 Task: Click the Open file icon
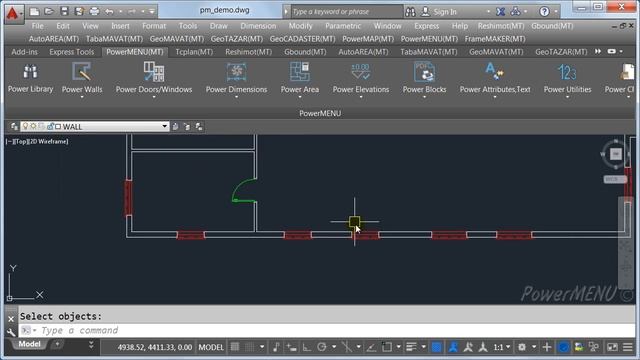(x=49, y=11)
